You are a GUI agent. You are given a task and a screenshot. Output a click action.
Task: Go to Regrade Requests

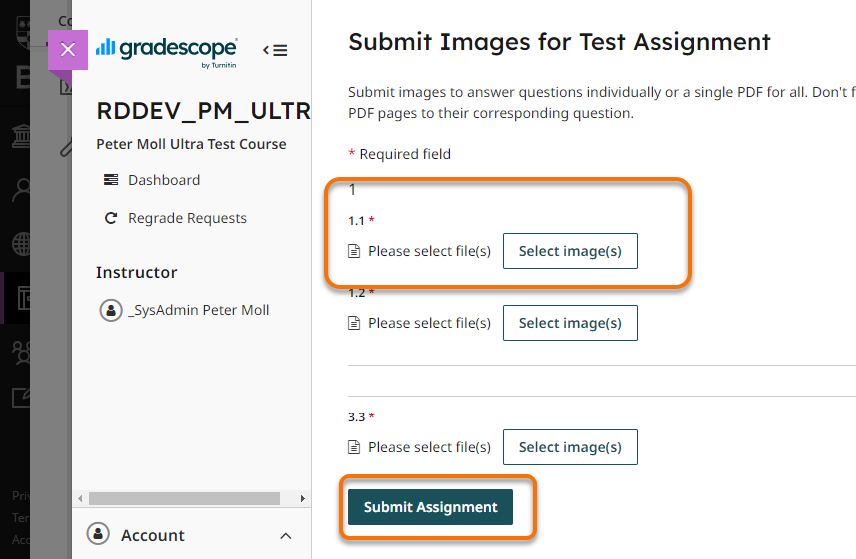[x=187, y=218]
